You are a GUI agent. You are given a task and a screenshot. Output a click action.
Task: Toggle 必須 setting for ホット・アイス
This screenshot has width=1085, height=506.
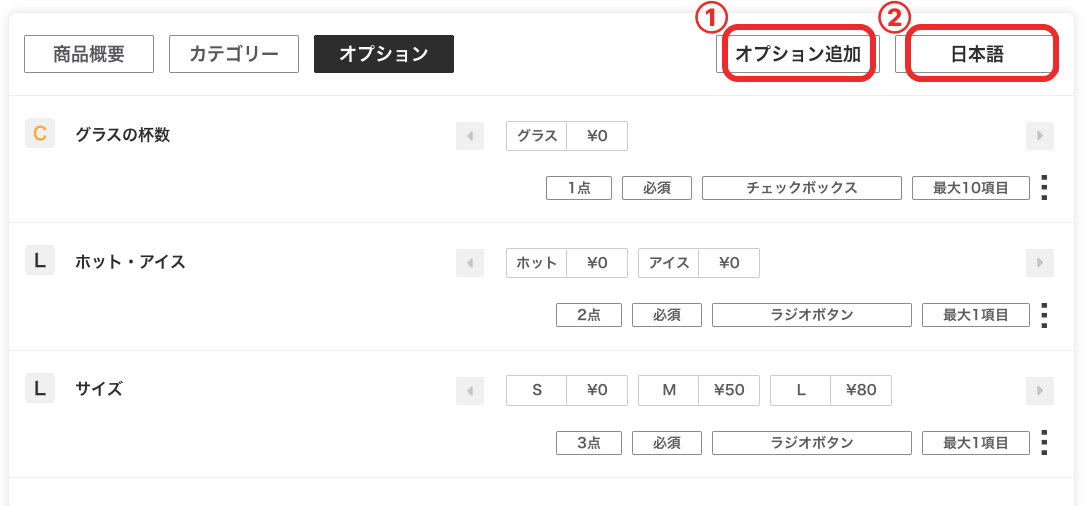(667, 315)
